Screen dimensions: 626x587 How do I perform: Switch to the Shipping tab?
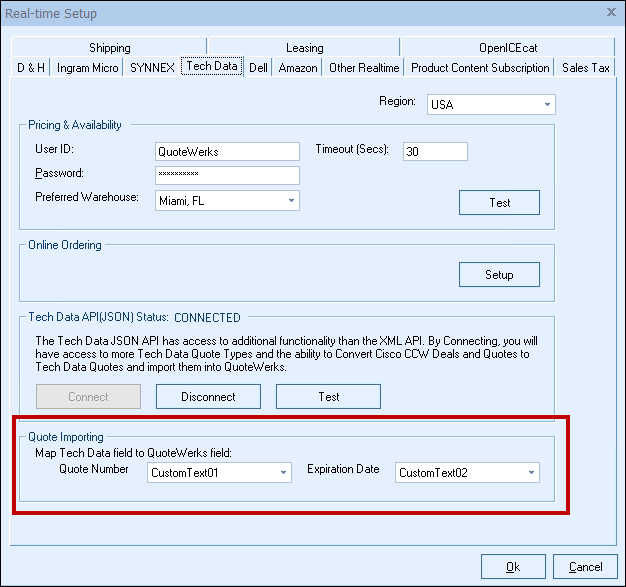coord(109,48)
